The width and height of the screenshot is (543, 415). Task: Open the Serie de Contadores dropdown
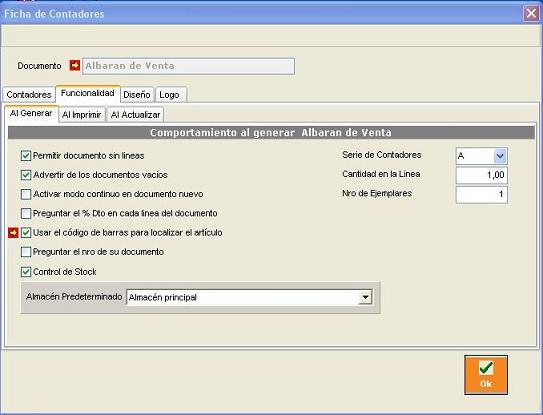pos(500,156)
